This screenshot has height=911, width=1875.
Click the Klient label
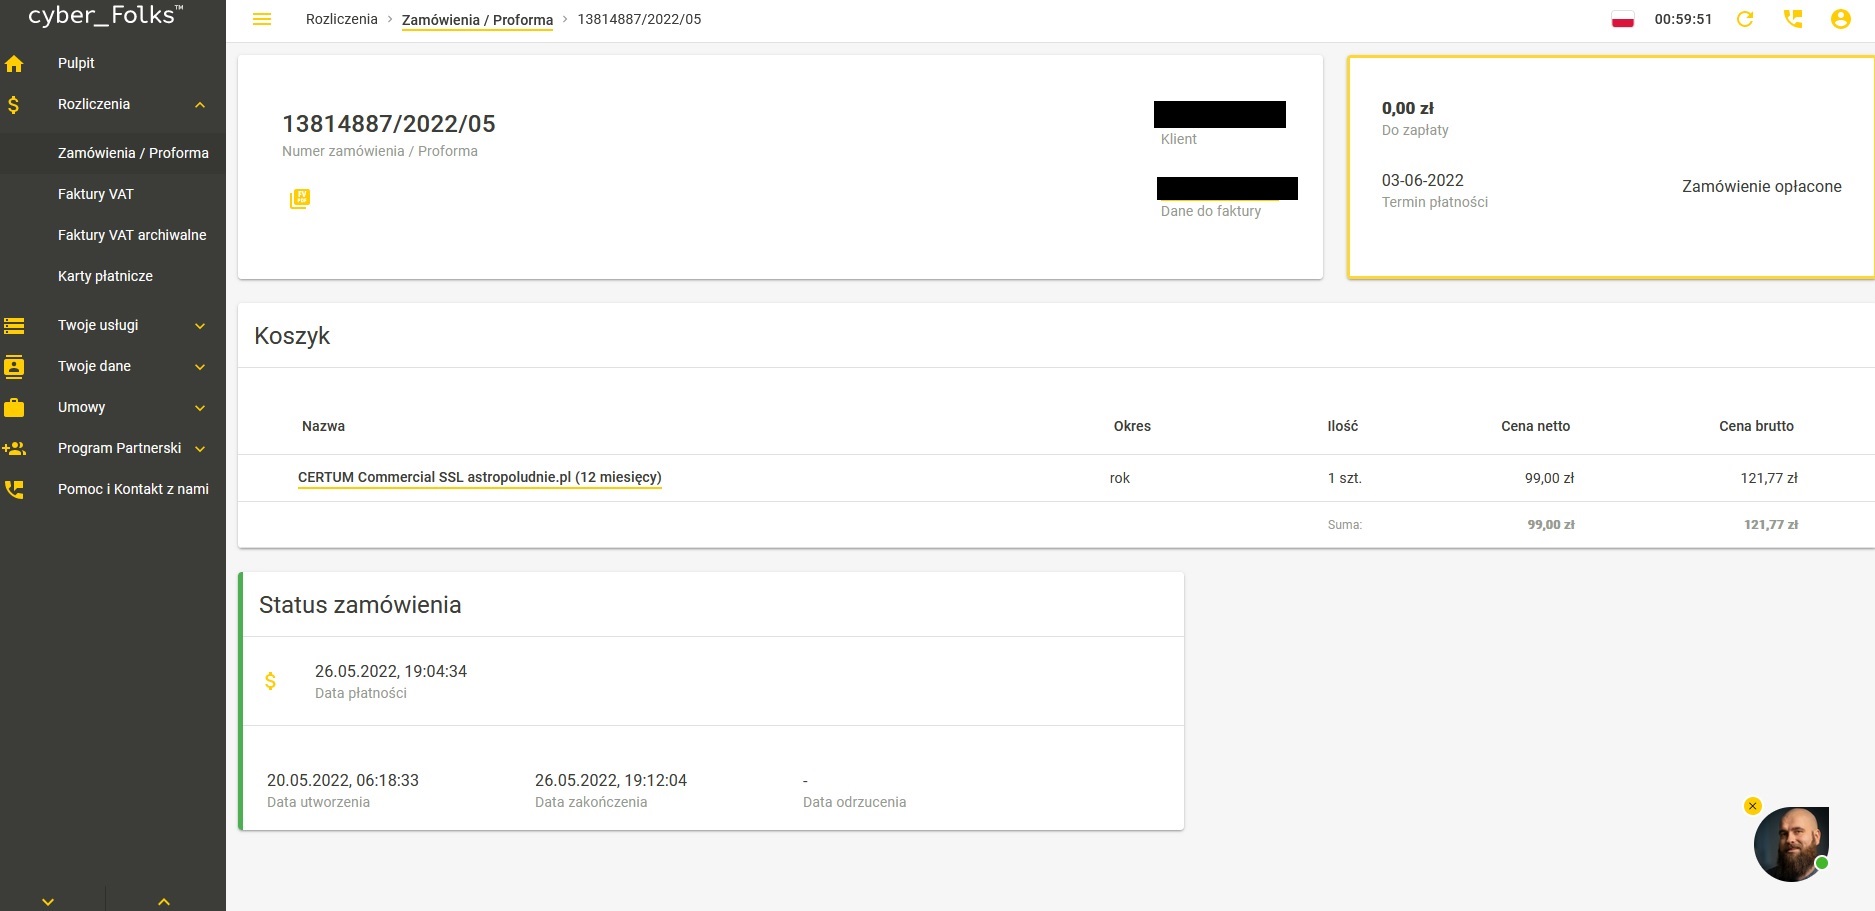tap(1178, 139)
